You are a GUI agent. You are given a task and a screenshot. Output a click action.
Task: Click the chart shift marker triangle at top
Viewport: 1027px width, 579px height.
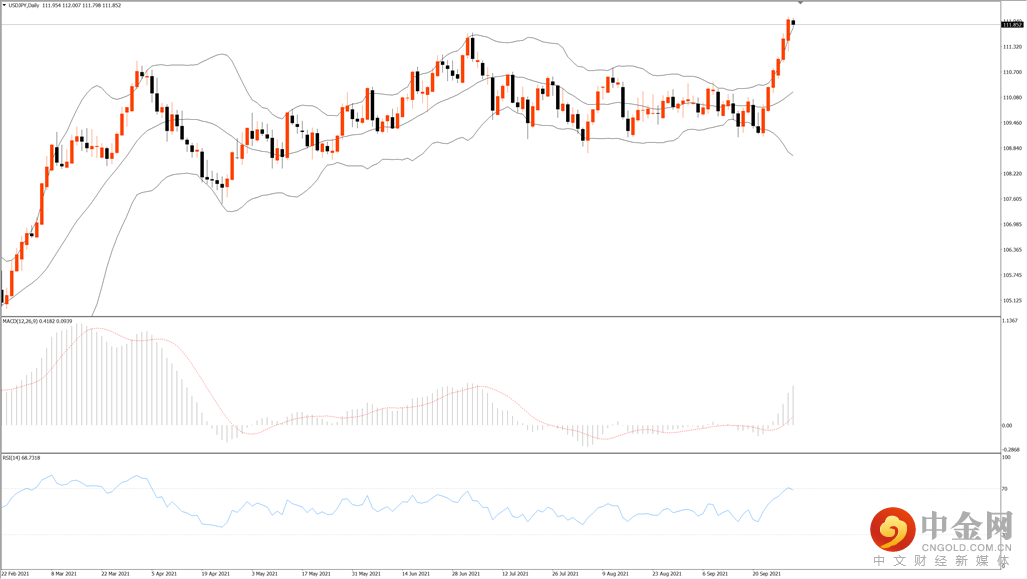(800, 3)
